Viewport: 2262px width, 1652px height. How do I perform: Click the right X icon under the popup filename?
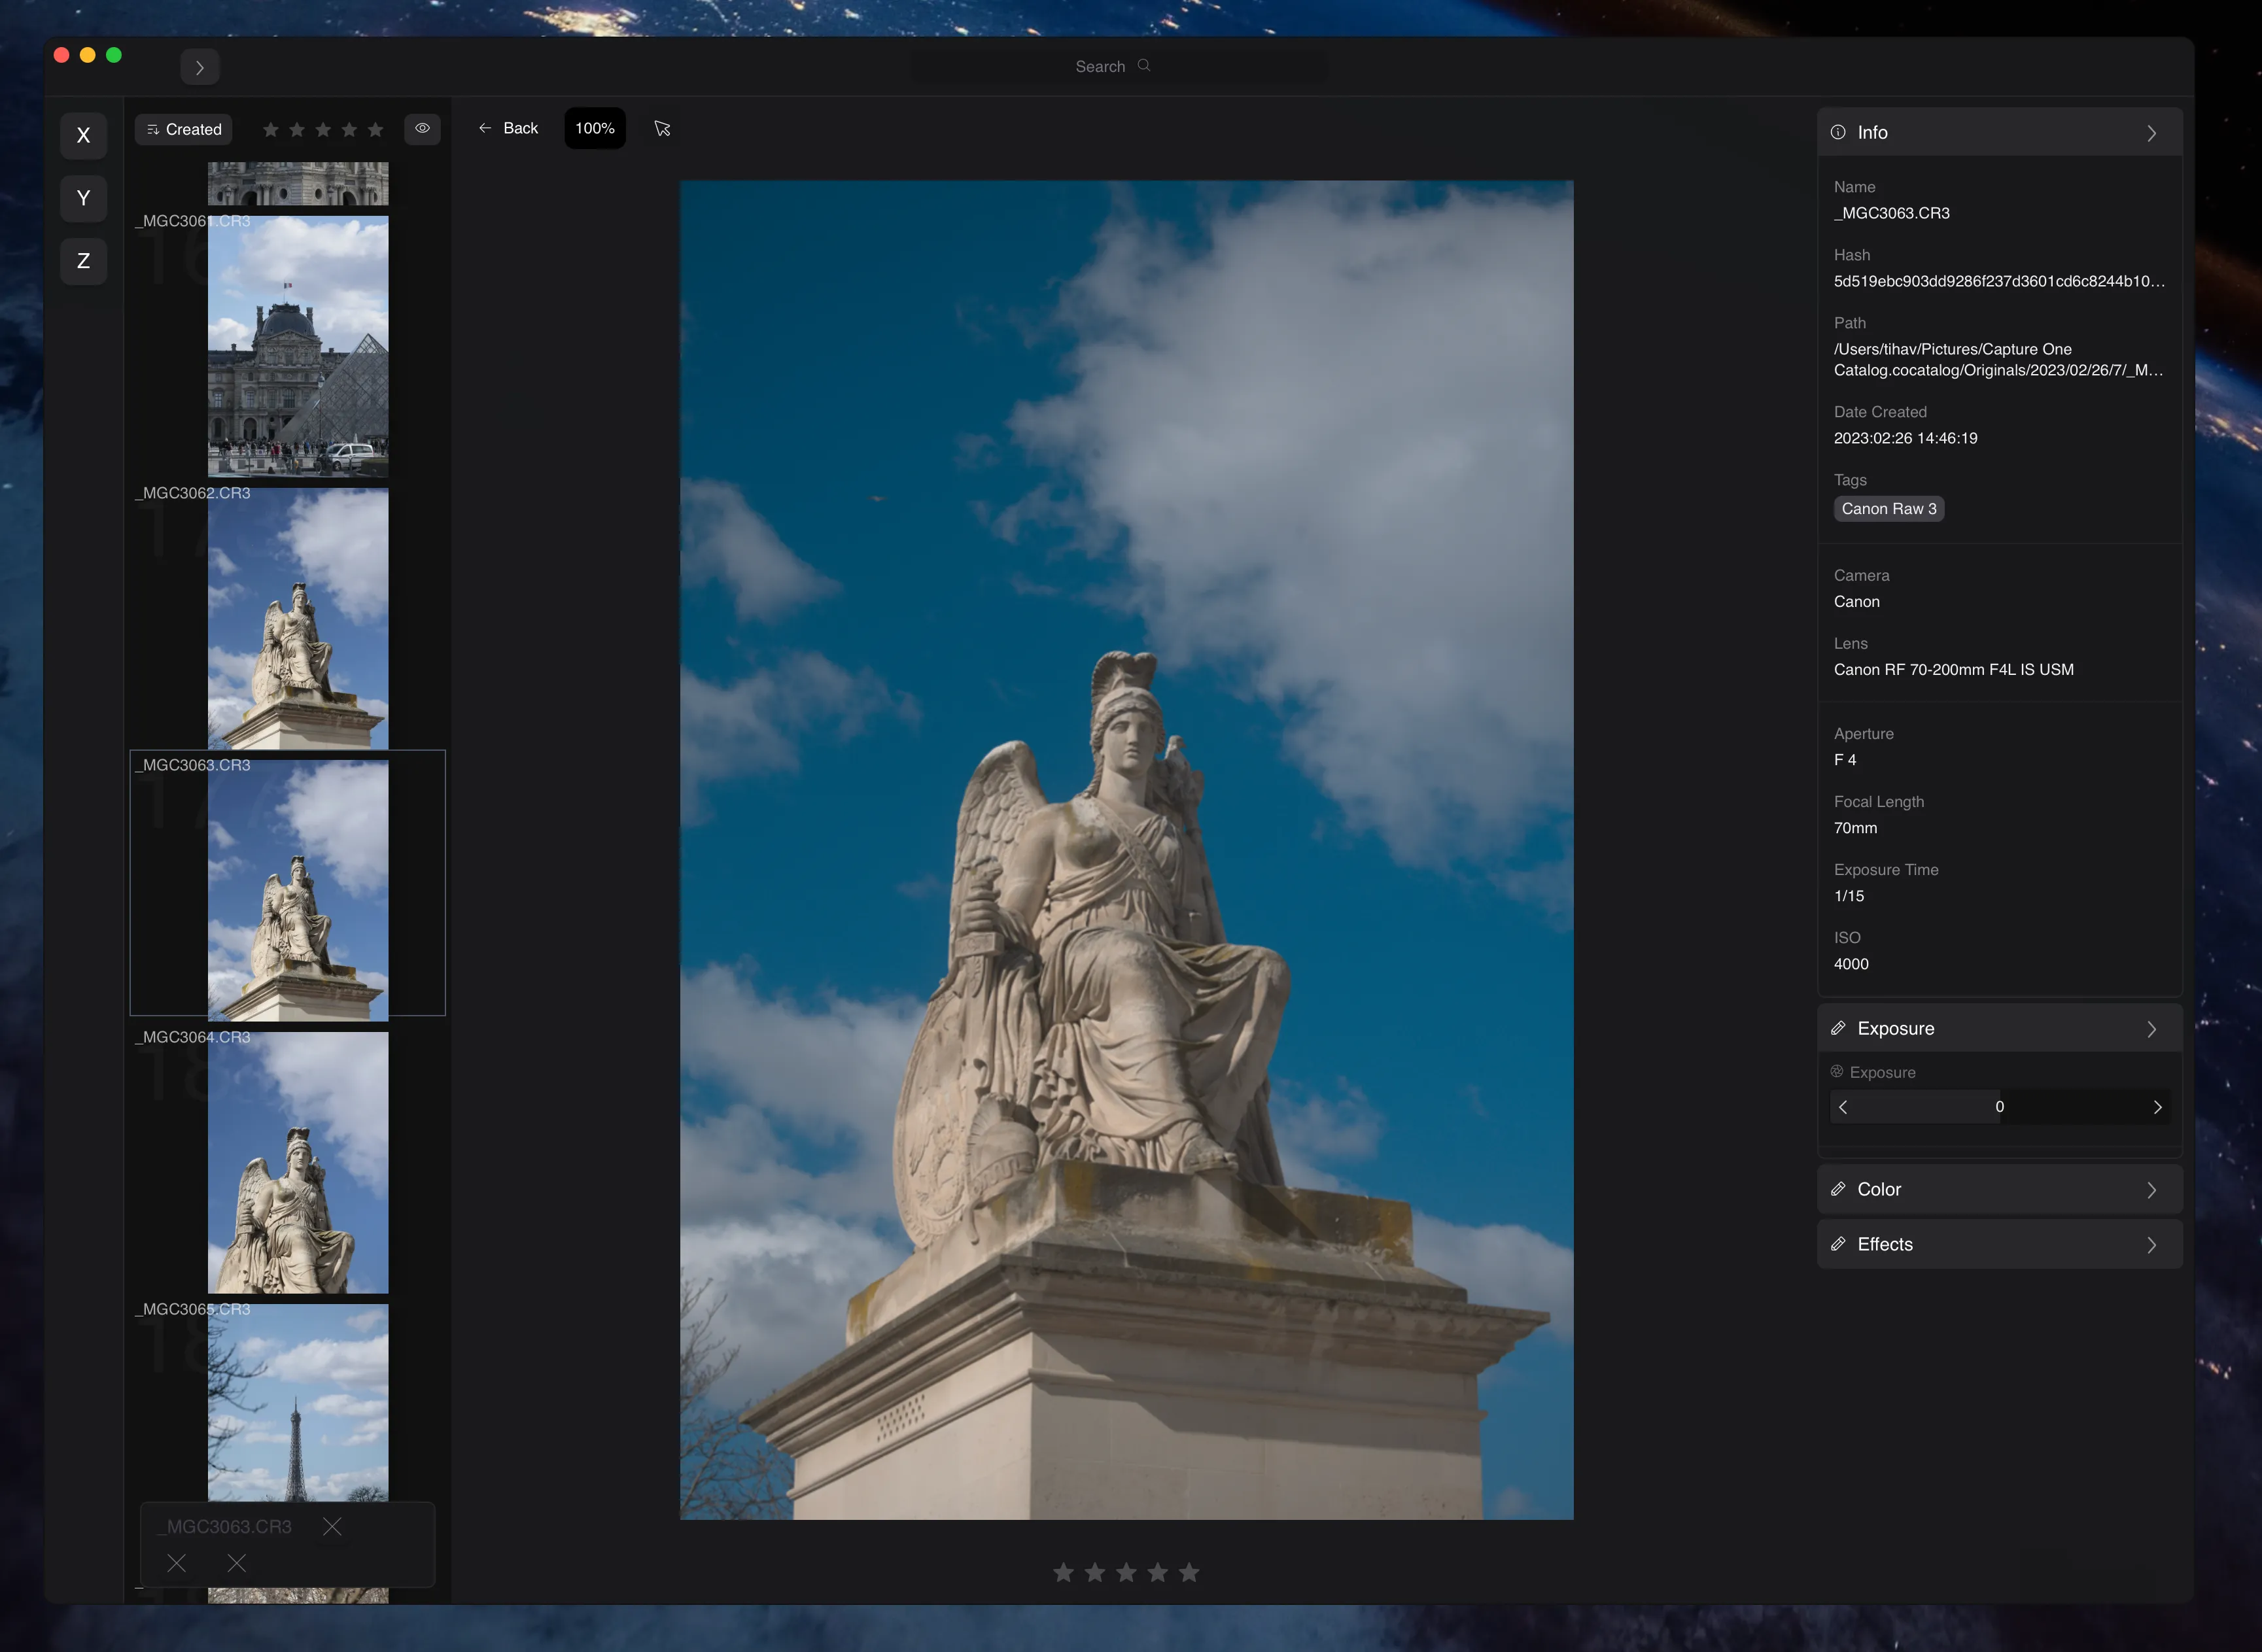click(236, 1562)
